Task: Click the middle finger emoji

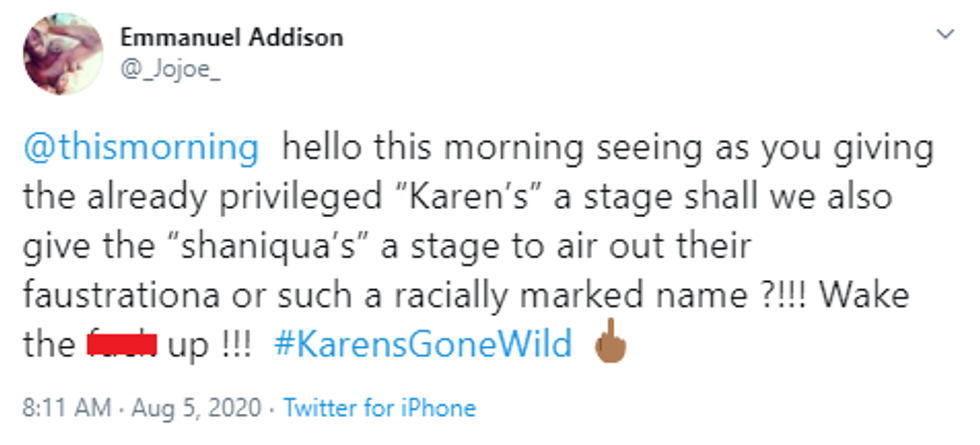Action: tap(608, 345)
